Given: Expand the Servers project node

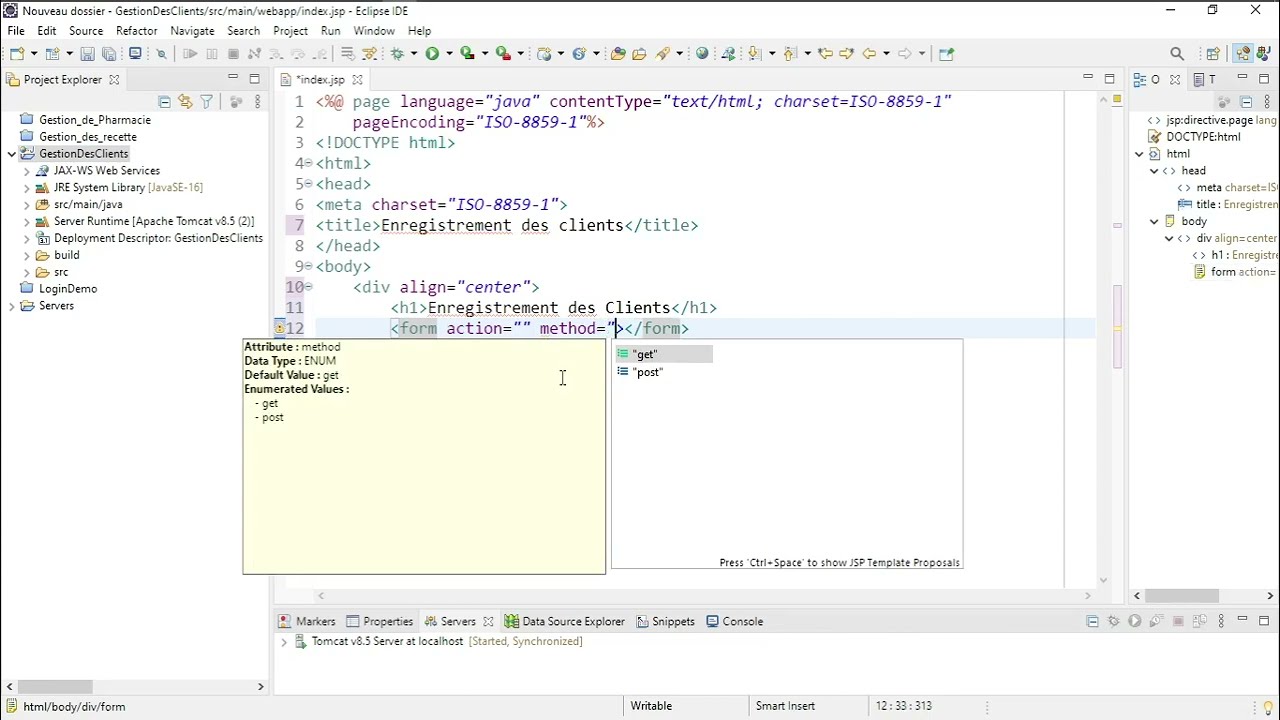Looking at the screenshot, I should [11, 306].
